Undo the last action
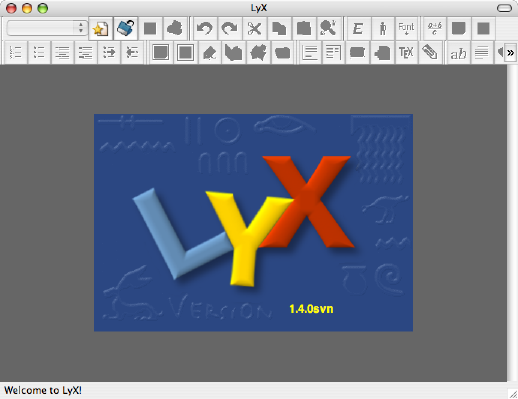Viewport: 518px width, 399px height. point(205,28)
